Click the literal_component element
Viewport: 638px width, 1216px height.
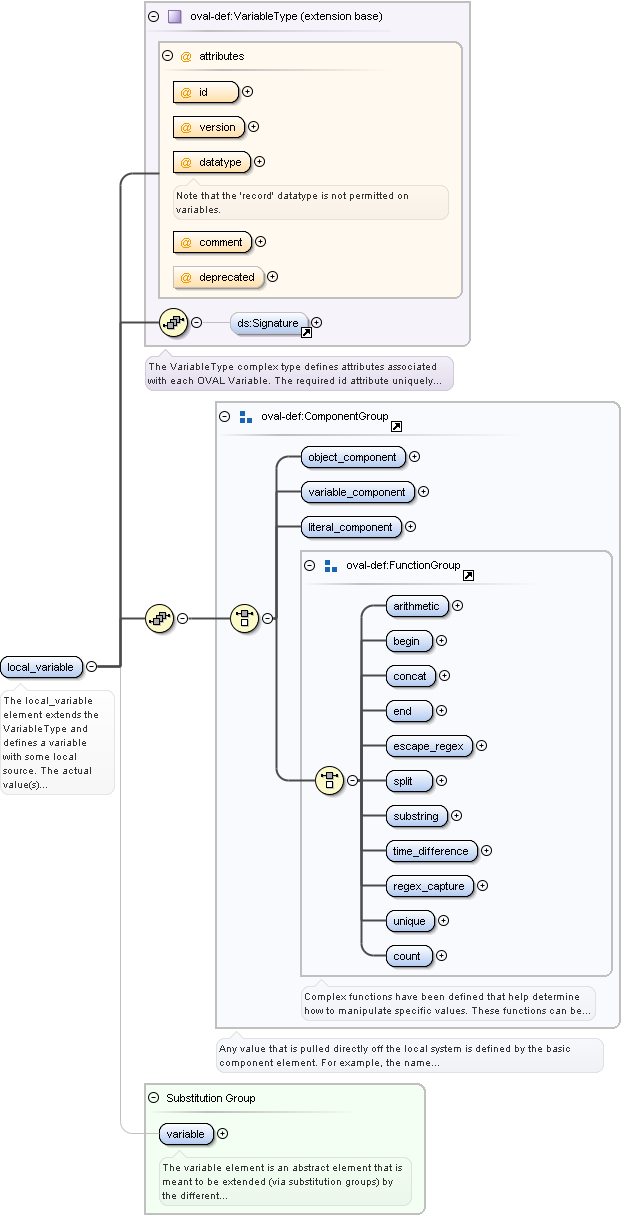coord(351,527)
